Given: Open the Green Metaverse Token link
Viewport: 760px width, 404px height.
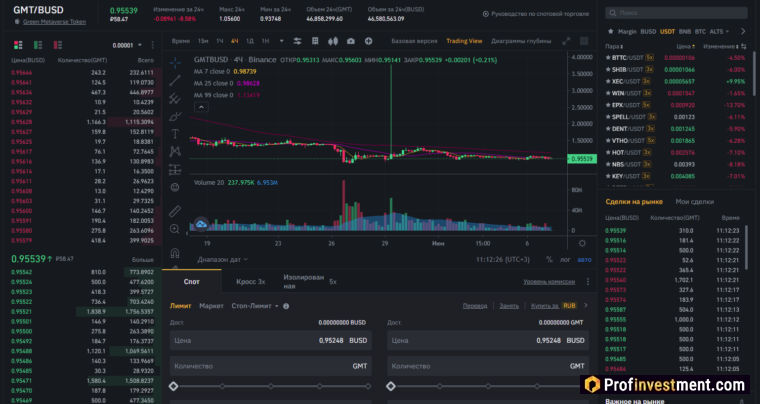Looking at the screenshot, I should 54,22.
